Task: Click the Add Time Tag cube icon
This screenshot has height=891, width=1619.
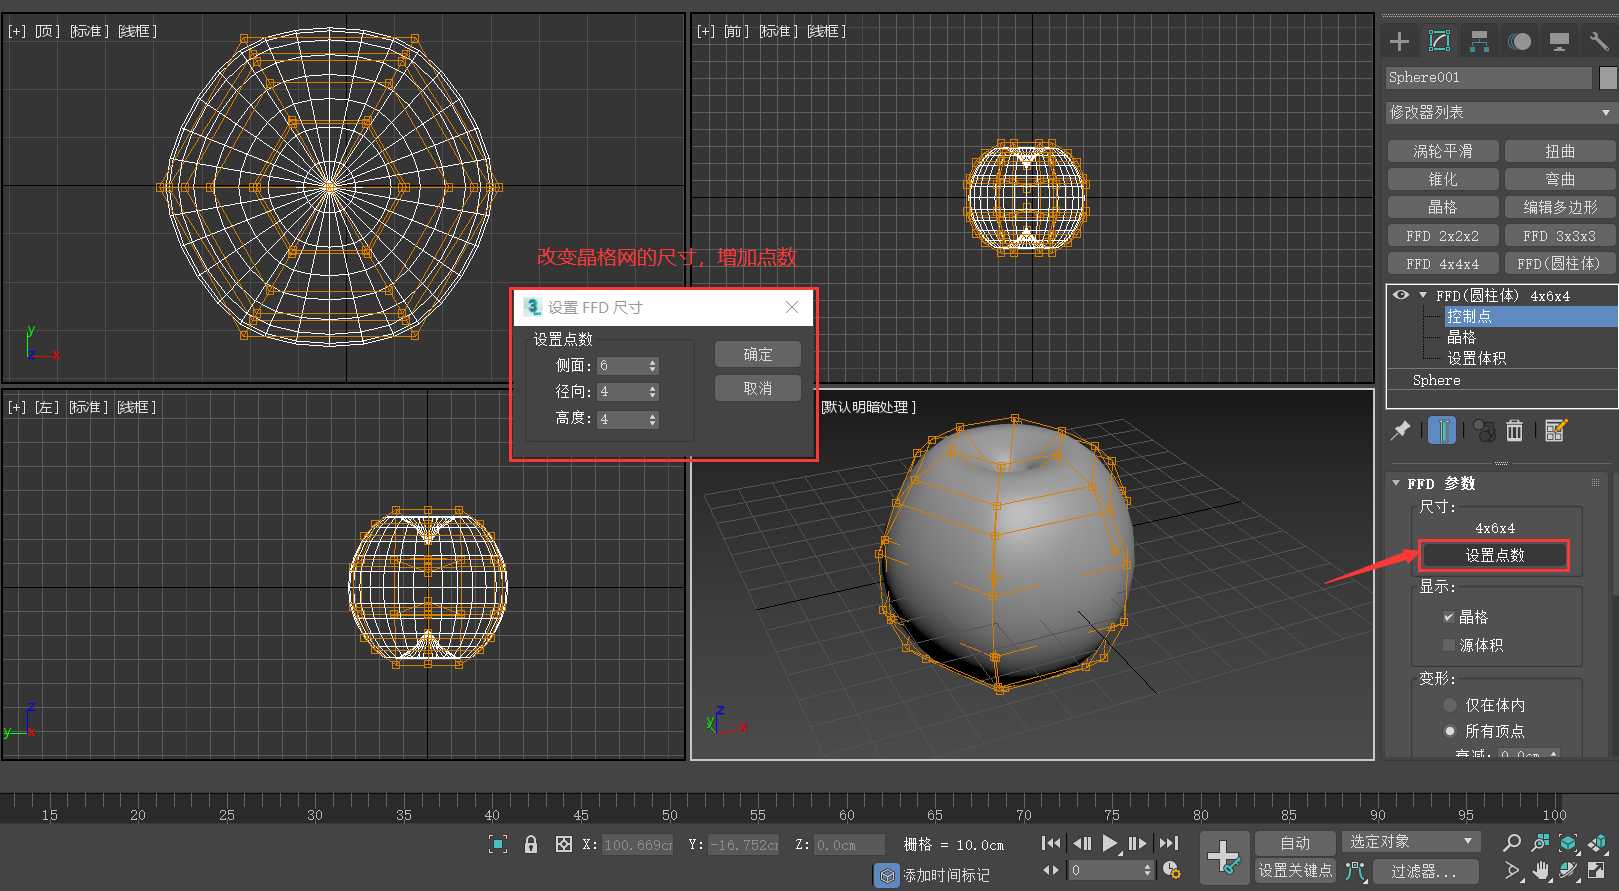Action: click(888, 875)
